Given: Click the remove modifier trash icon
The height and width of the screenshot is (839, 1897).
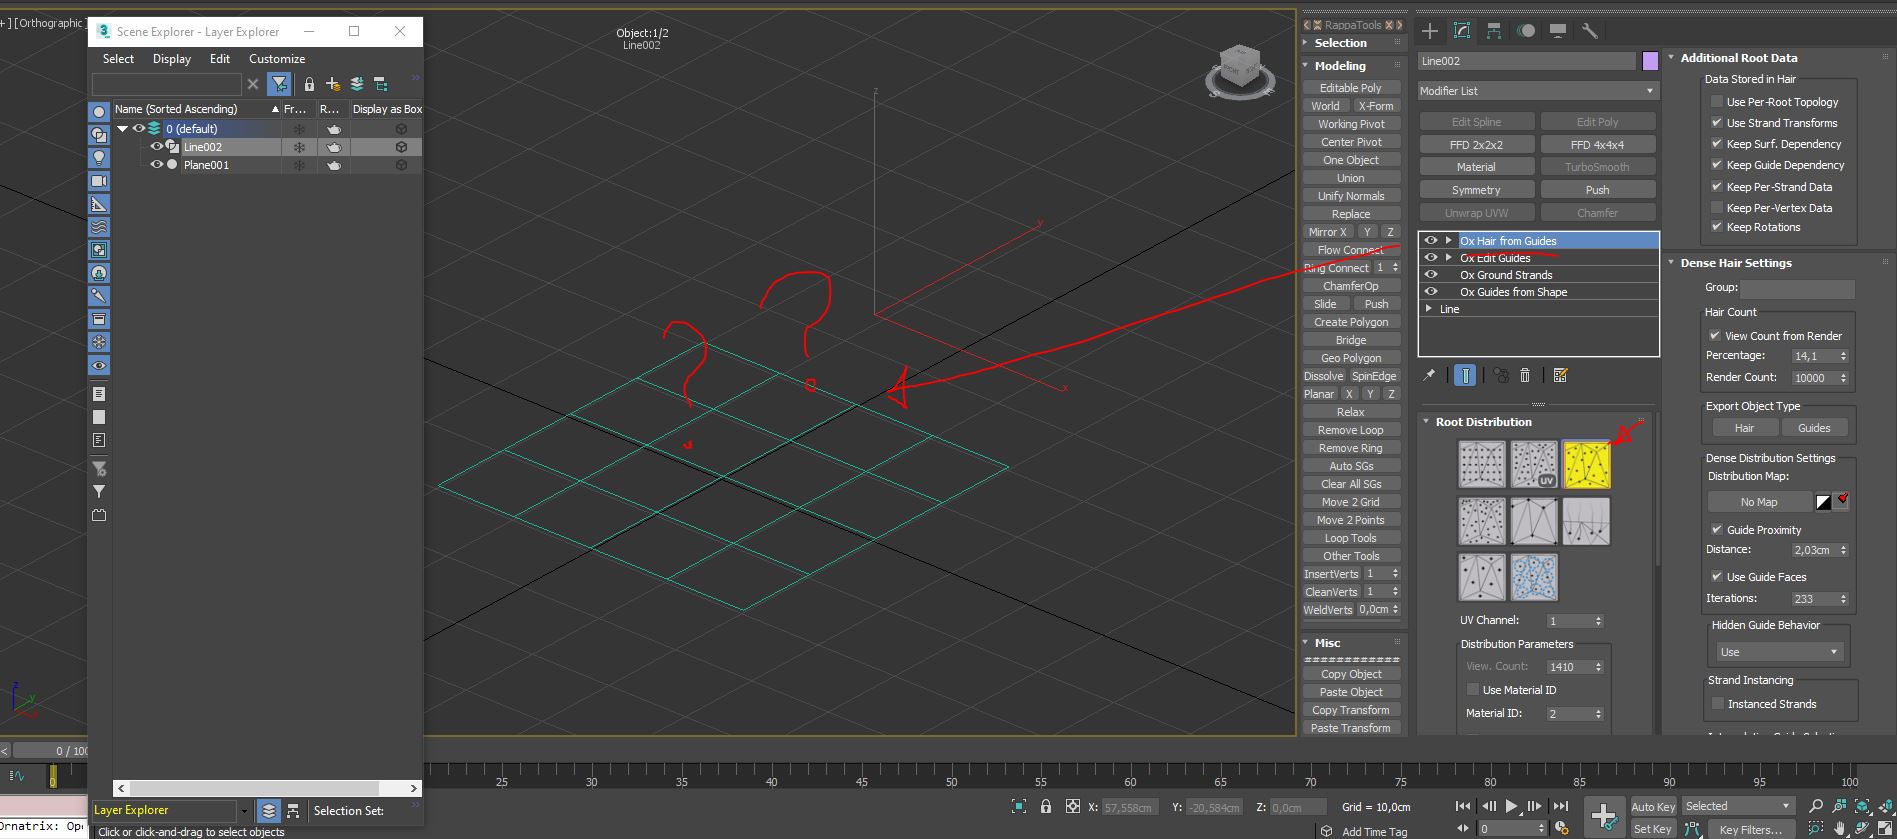Looking at the screenshot, I should click(x=1525, y=375).
